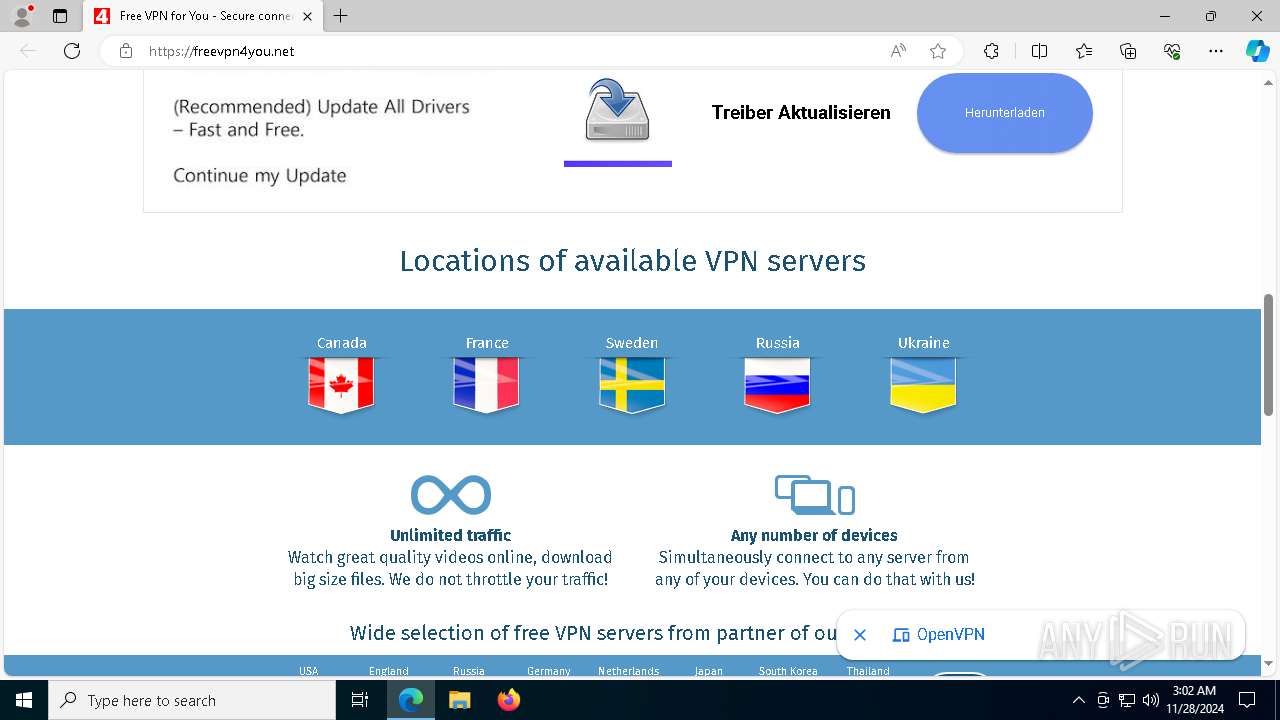Open the notification center icon
This screenshot has width=1280, height=720.
1247,700
